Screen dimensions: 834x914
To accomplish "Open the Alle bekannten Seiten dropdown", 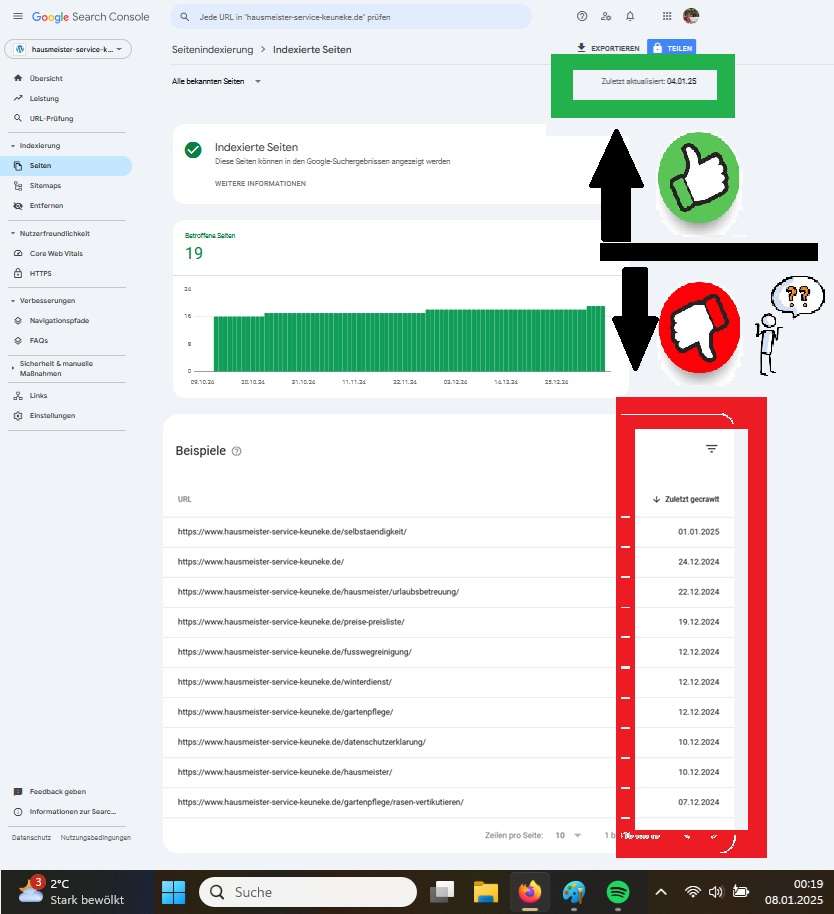I will [x=216, y=82].
